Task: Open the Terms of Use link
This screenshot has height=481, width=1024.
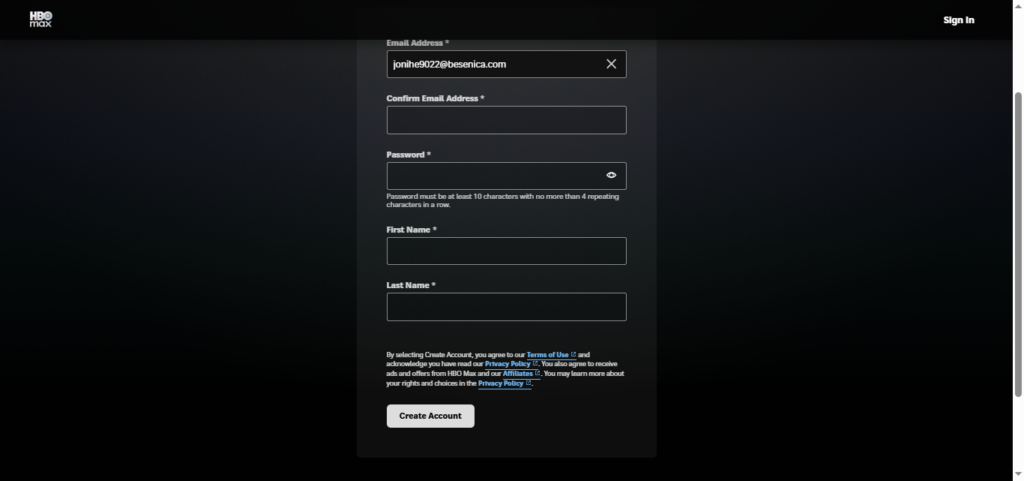Action: pos(551,355)
